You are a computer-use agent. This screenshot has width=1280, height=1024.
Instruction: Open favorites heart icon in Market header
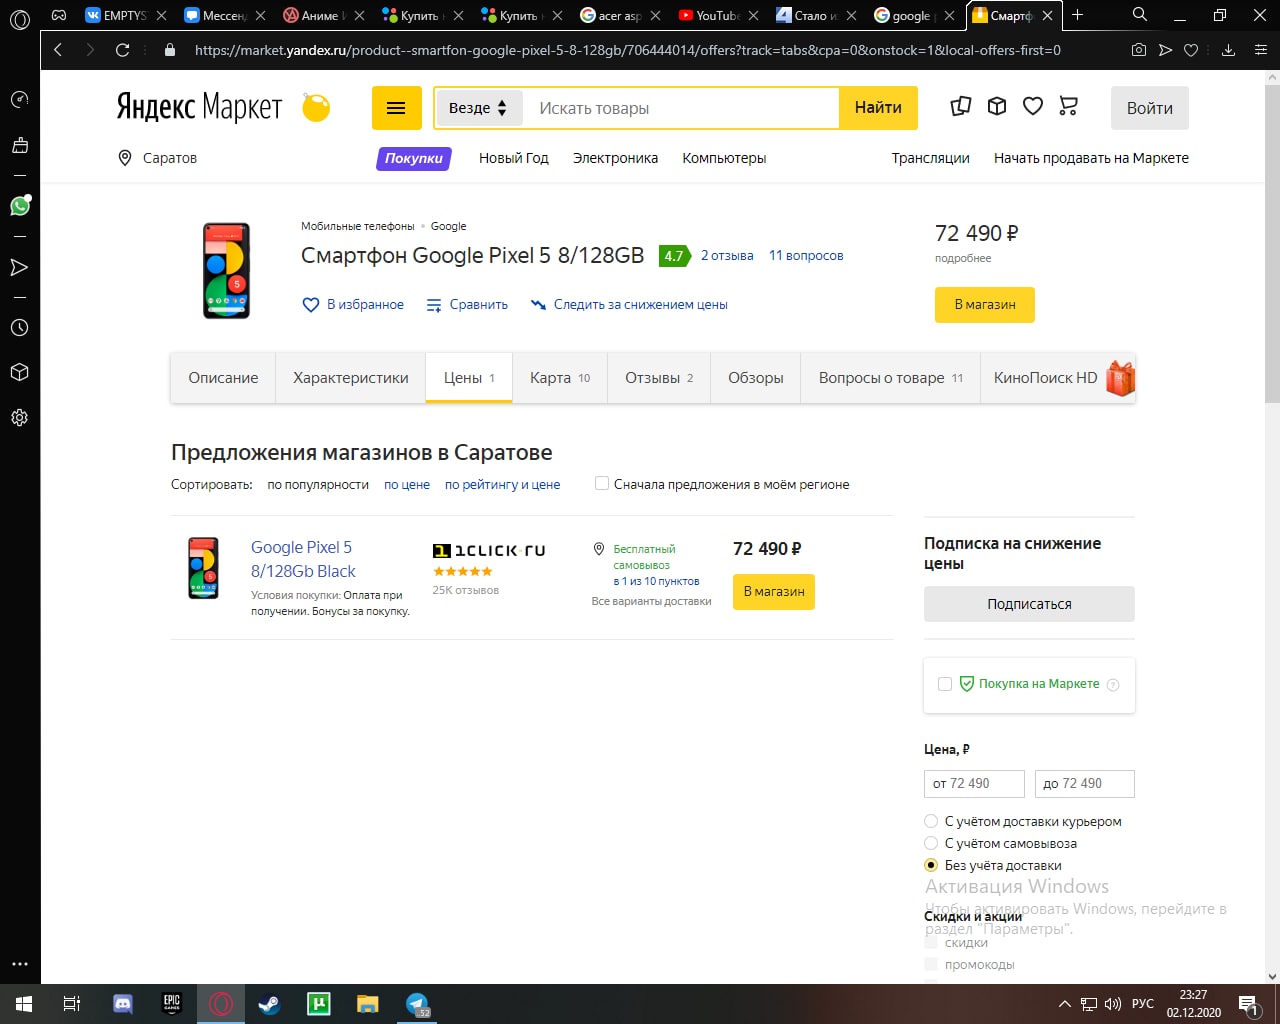point(1033,106)
